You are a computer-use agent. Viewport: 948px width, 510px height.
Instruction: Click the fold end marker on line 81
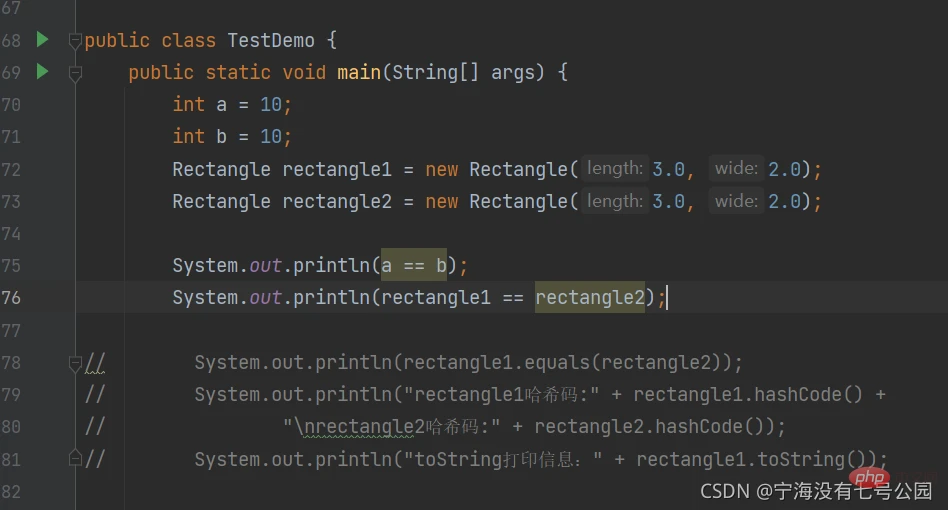[75, 458]
